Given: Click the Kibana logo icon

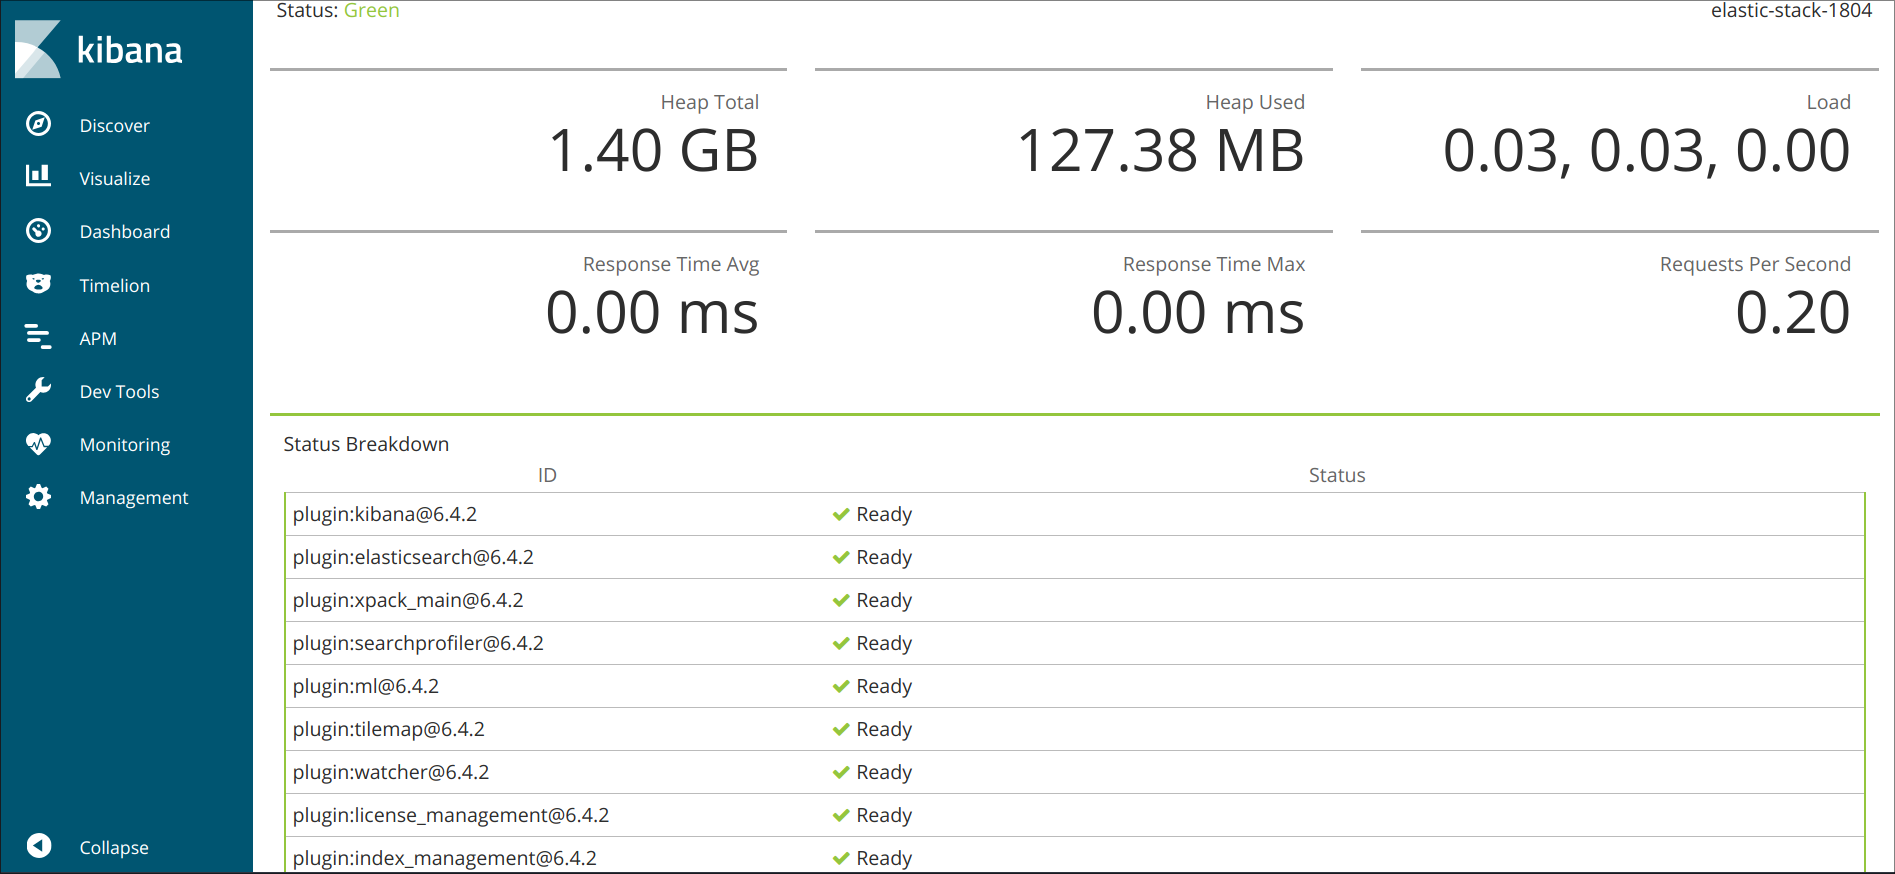Looking at the screenshot, I should coord(39,49).
